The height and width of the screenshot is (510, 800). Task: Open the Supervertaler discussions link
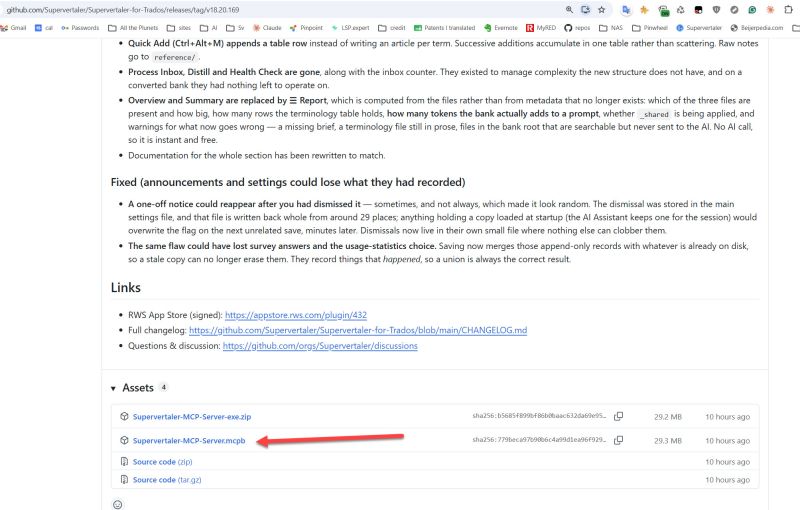pos(320,346)
